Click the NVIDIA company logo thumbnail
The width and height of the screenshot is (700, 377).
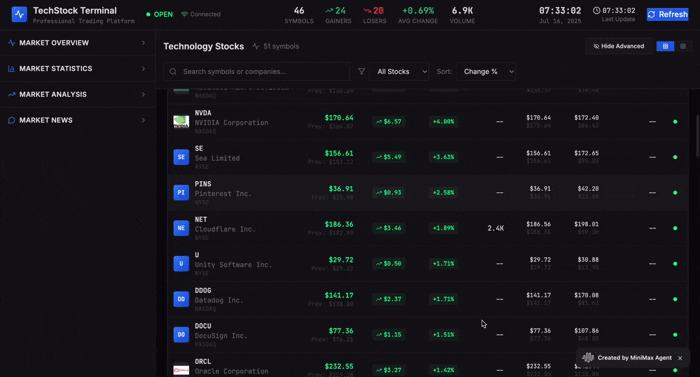pos(181,121)
